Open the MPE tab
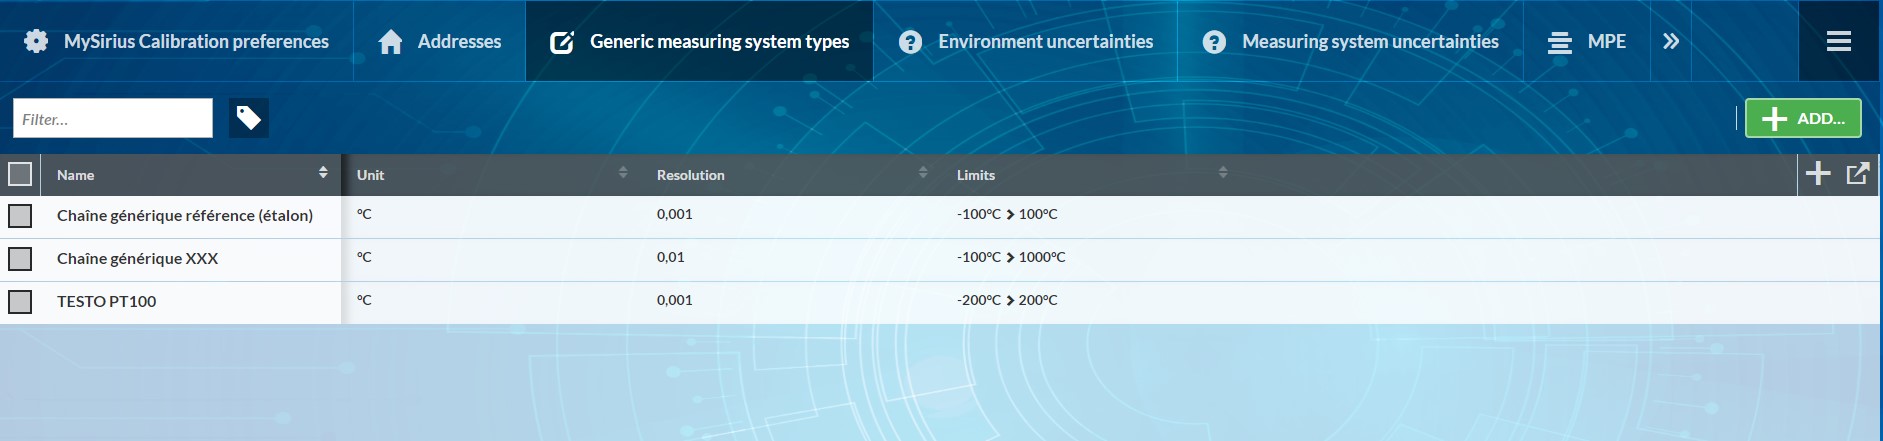The image size is (1883, 441). click(x=1586, y=41)
